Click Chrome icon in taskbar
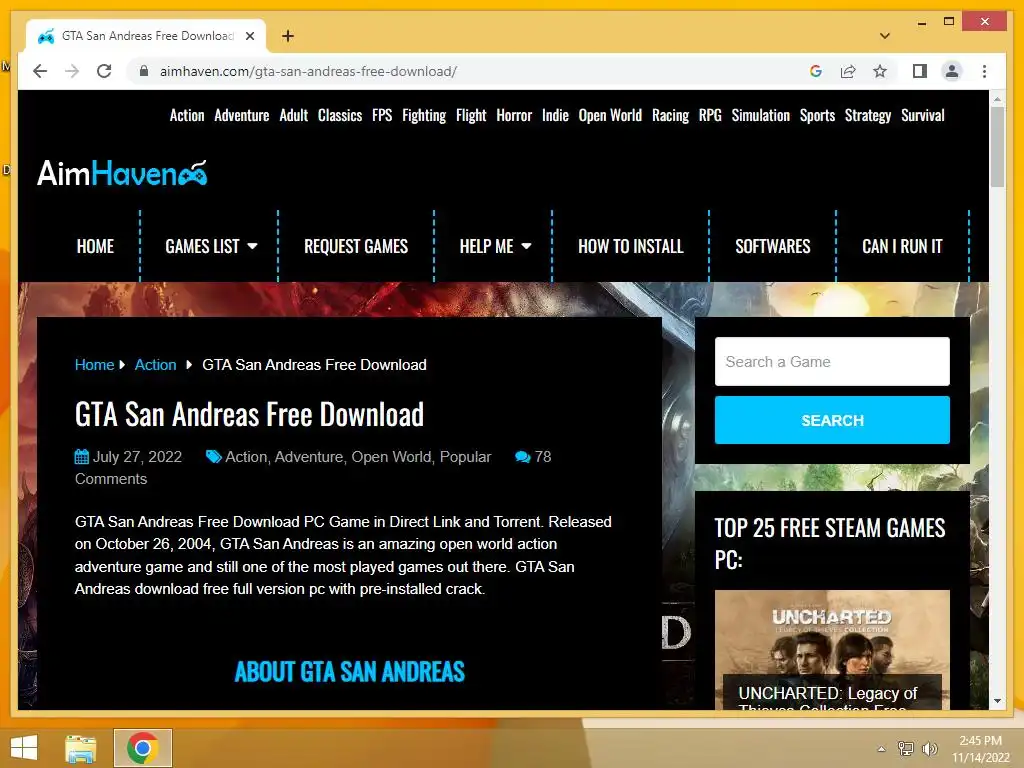 pos(143,748)
